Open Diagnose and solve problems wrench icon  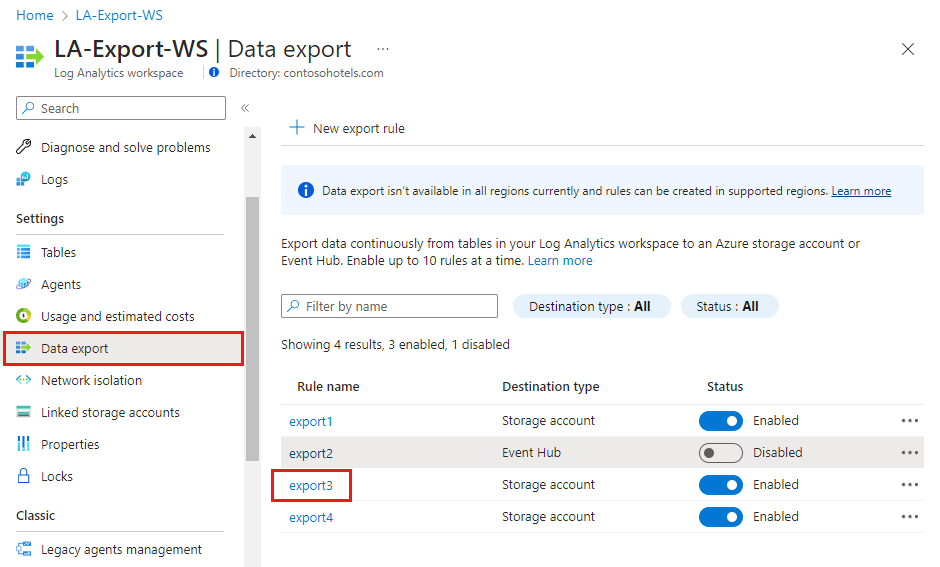[24, 148]
